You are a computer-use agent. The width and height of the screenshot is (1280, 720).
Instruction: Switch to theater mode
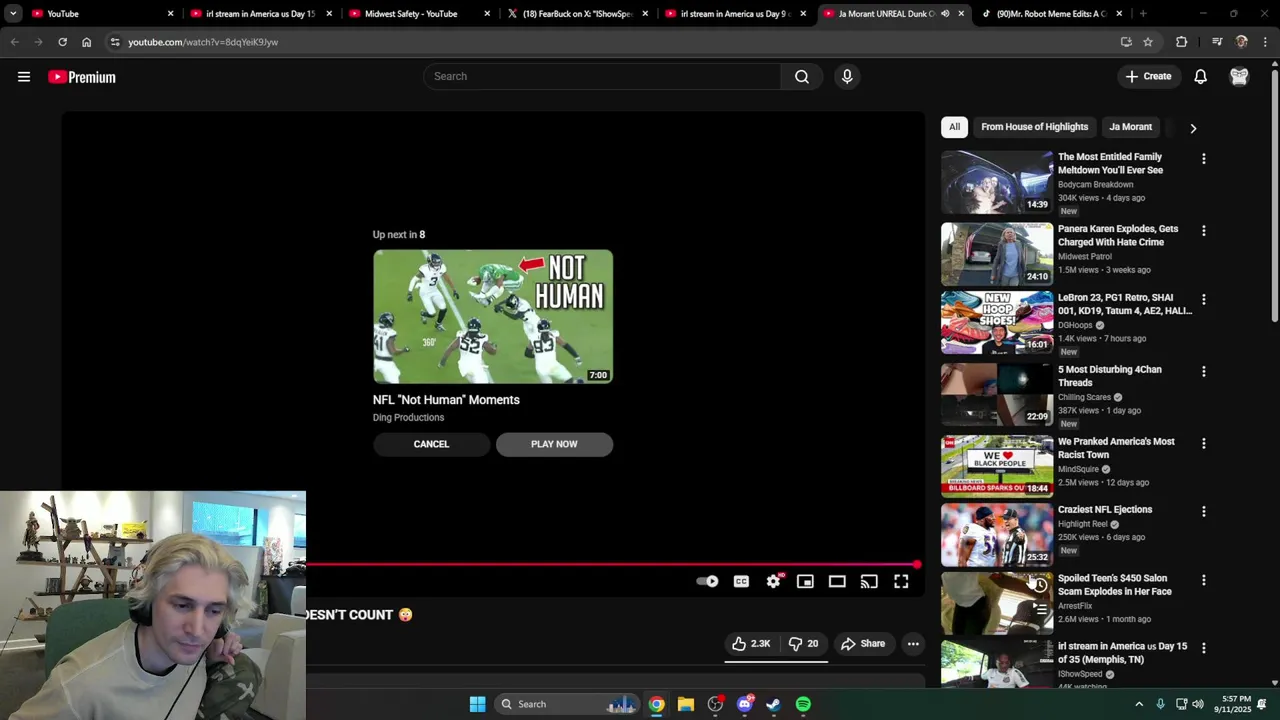[x=837, y=582]
